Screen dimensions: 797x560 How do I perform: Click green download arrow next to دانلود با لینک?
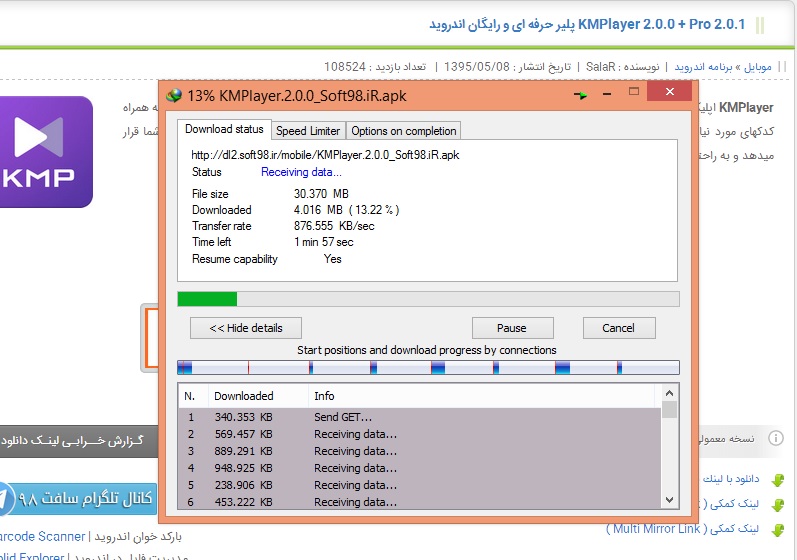[777, 480]
